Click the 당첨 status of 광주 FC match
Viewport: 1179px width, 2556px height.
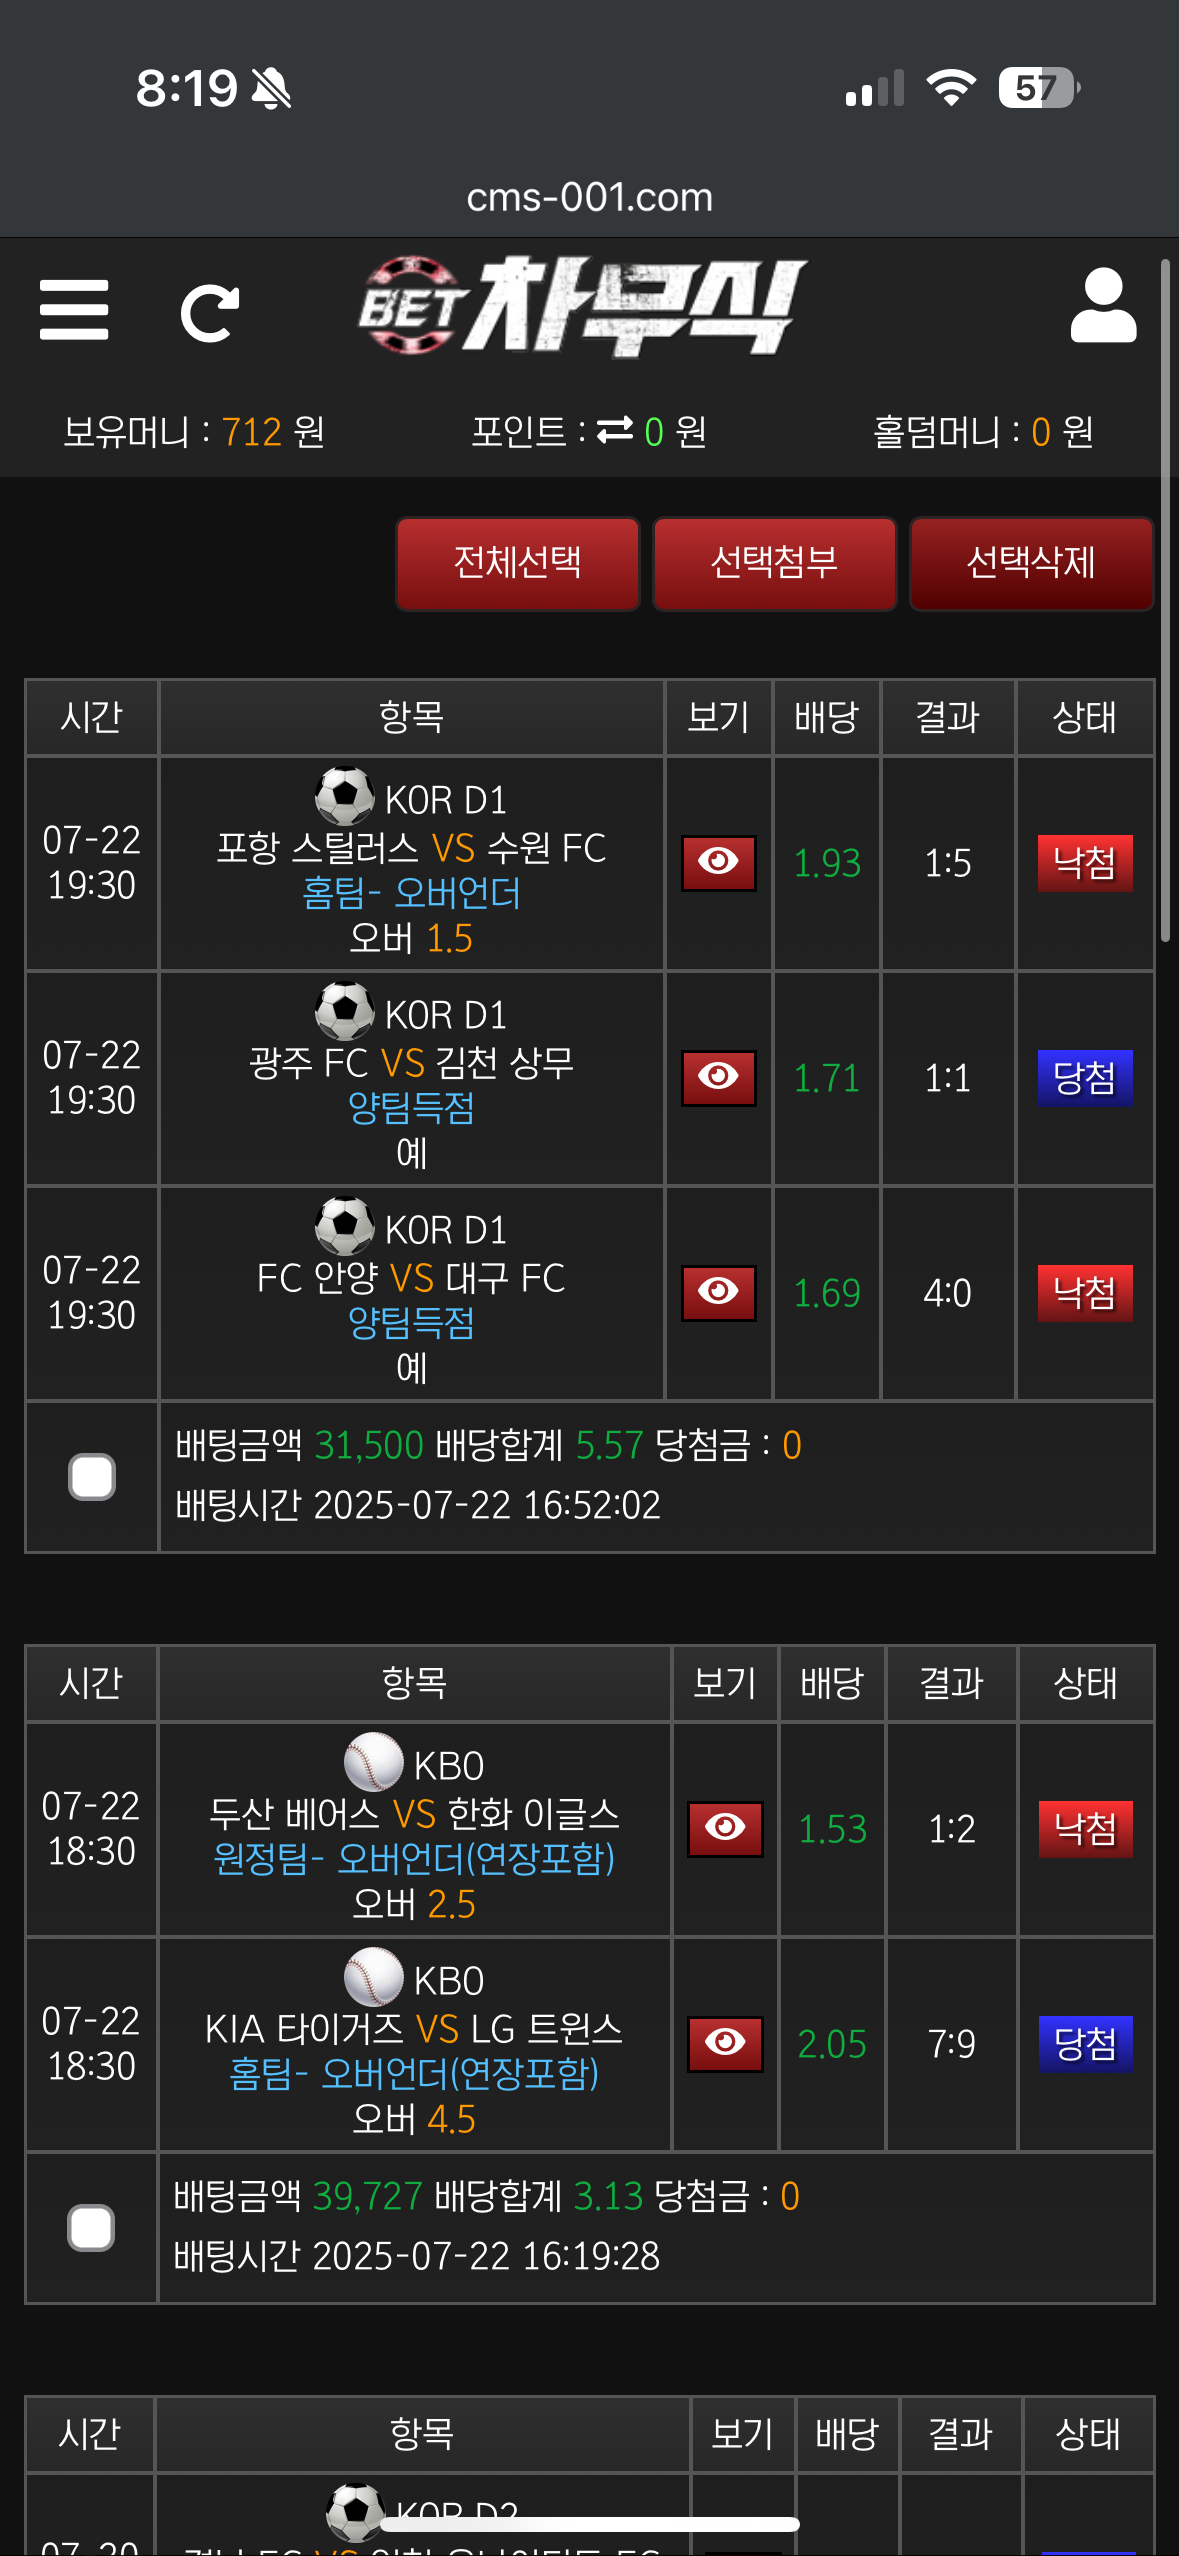[x=1084, y=1077]
